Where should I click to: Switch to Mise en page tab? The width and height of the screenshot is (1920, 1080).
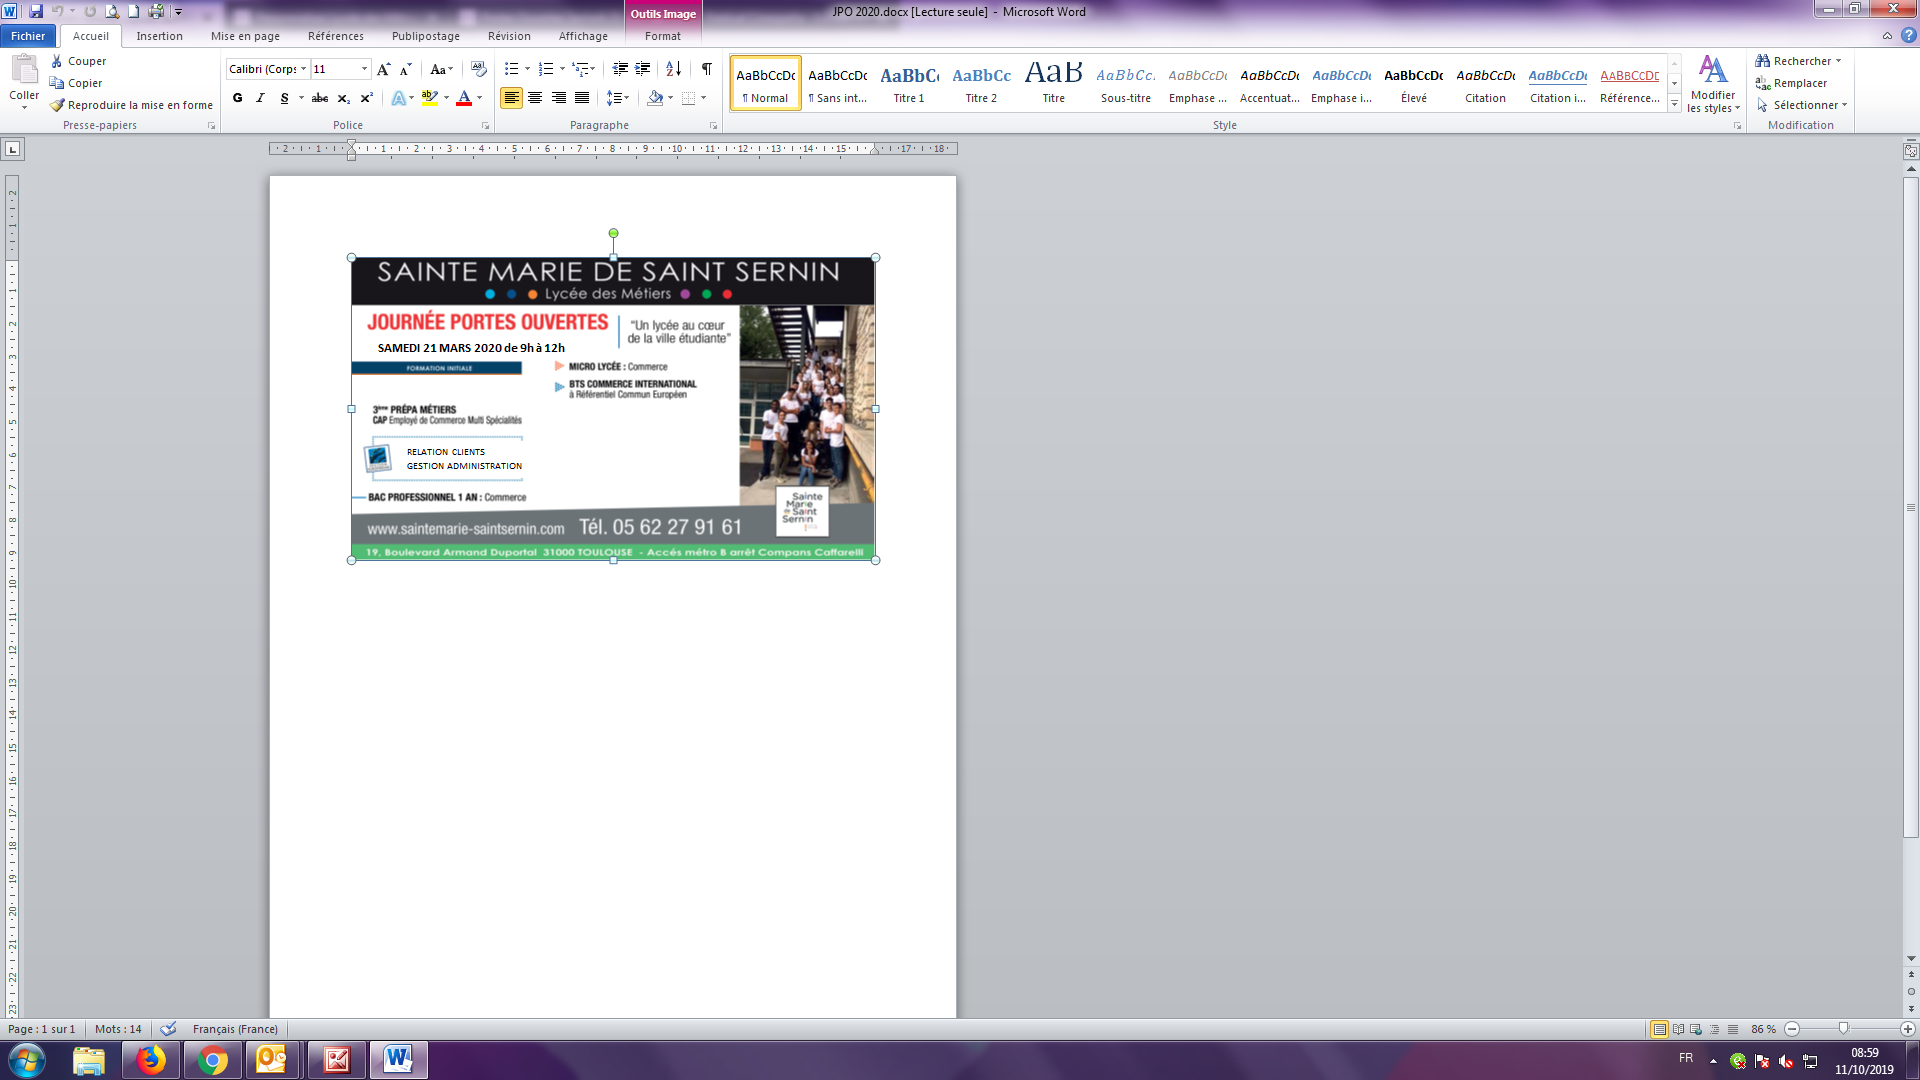click(245, 36)
